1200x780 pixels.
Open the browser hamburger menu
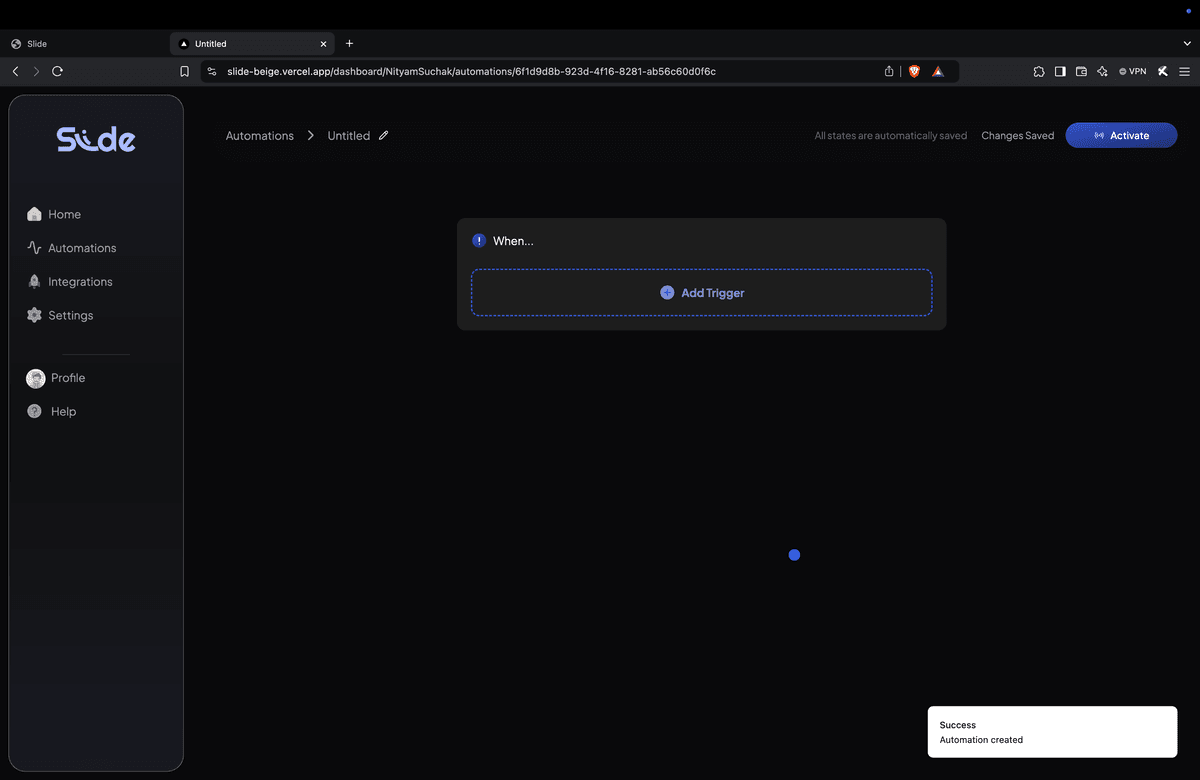click(1184, 71)
